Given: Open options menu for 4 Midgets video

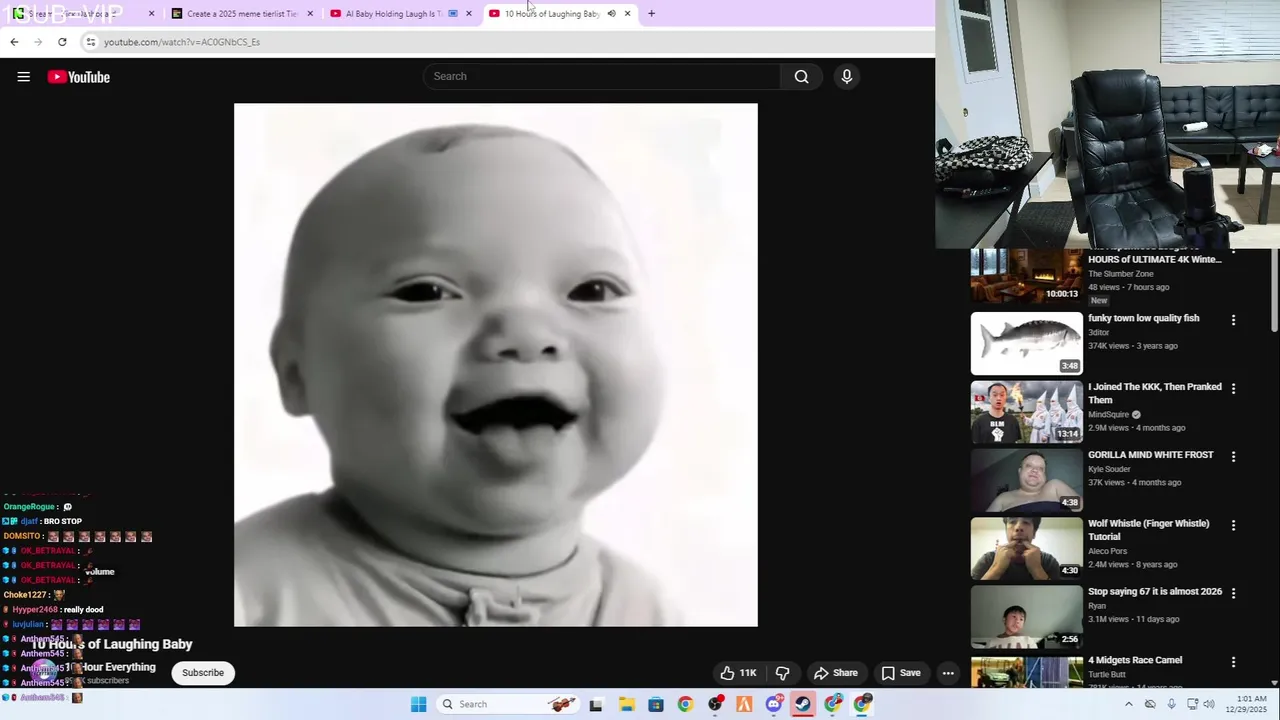Looking at the screenshot, I should [x=1233, y=662].
